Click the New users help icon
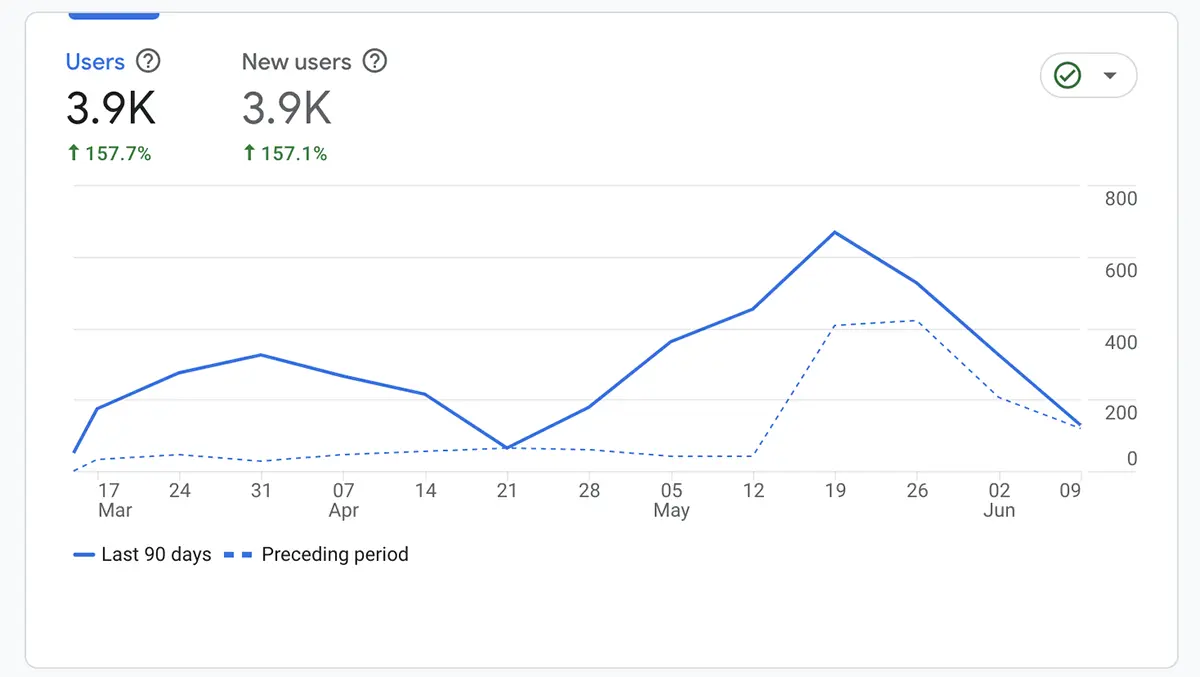This screenshot has width=1200, height=677. coord(375,61)
